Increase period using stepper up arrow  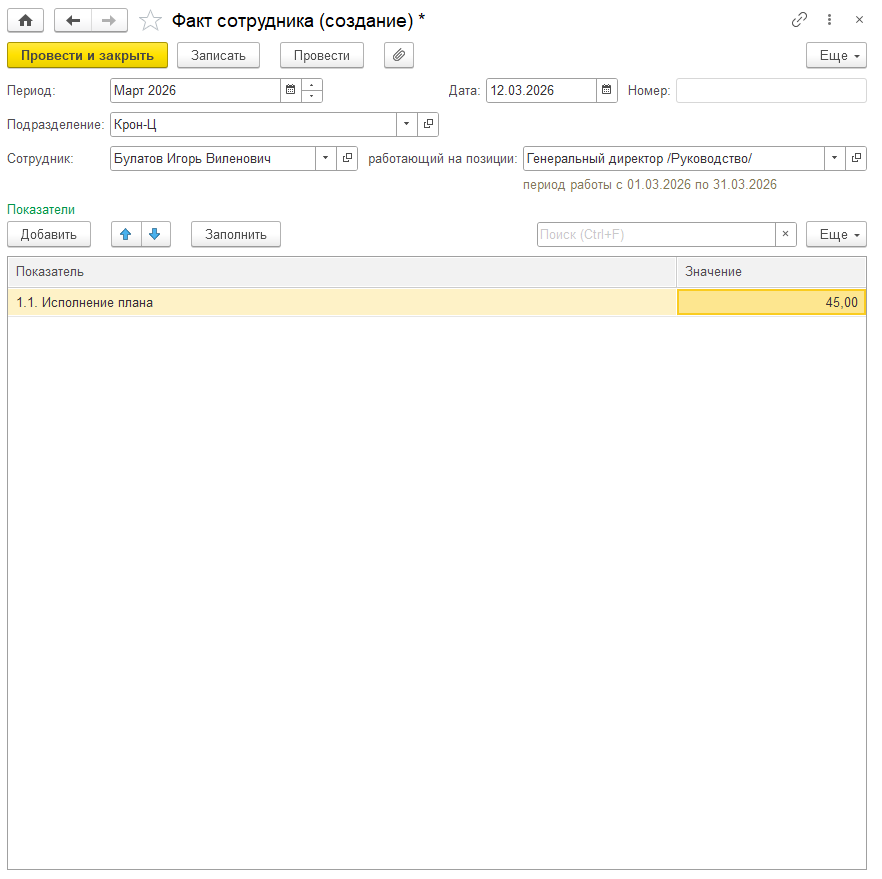tap(312, 85)
